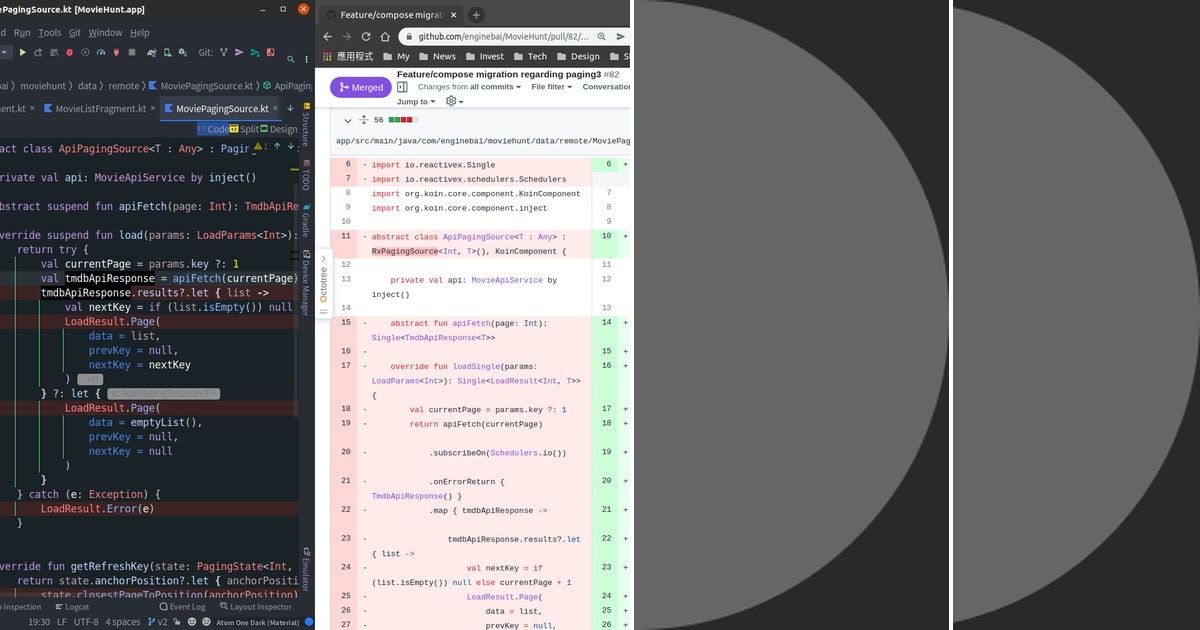Open the SDK Manager icon
Image resolution: width=1200 pixels, height=630 pixels.
click(181, 52)
